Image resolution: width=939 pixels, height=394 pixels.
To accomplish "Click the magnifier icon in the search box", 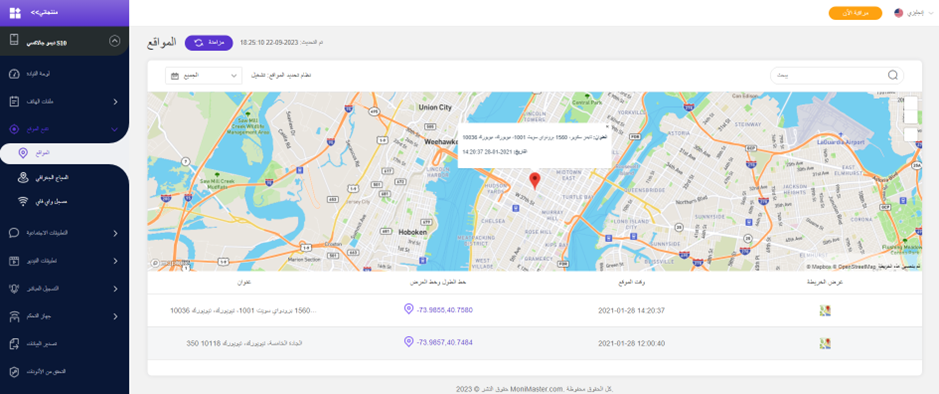I will (x=892, y=75).
